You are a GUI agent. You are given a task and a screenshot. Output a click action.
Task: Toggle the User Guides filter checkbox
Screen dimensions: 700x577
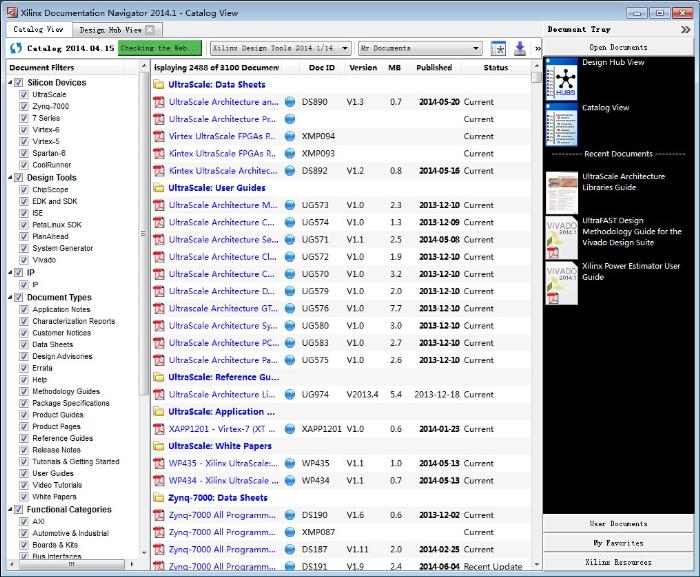click(x=24, y=473)
